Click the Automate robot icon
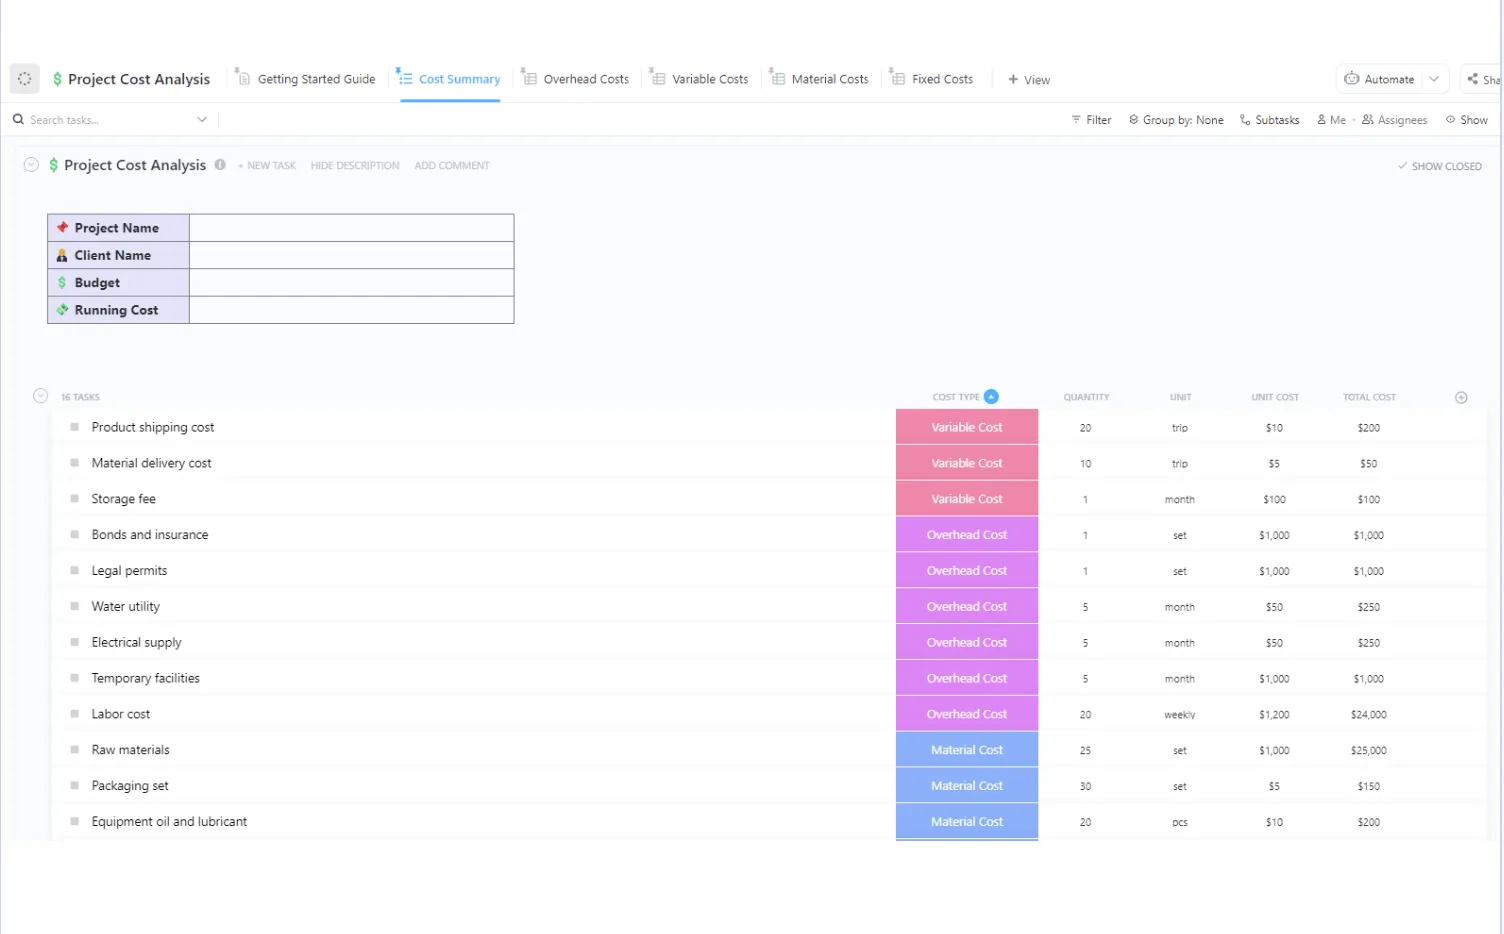 [x=1351, y=79]
